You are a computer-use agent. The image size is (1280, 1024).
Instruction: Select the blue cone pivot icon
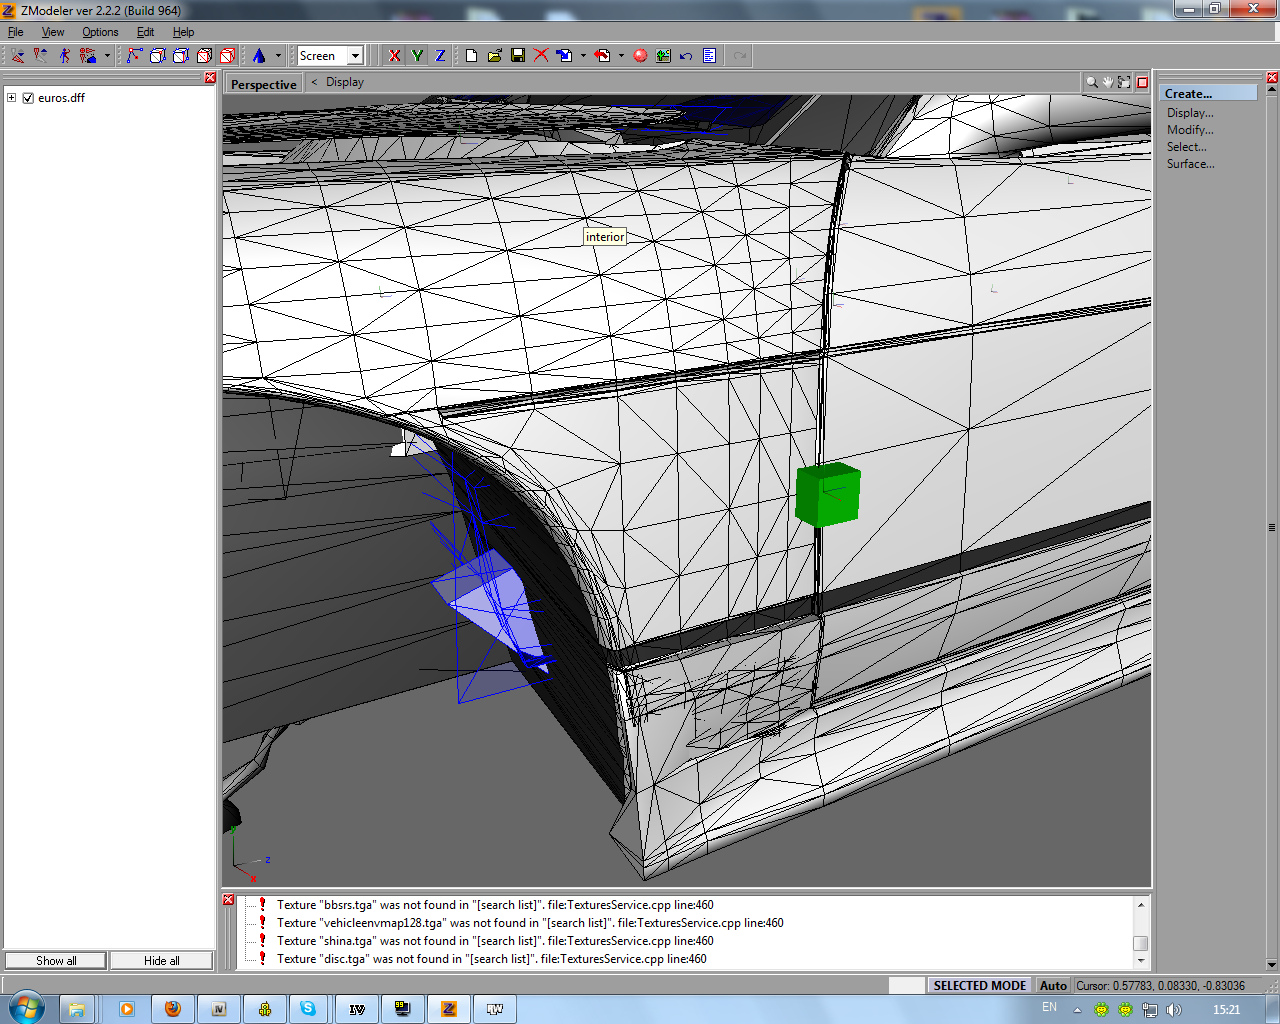tap(259, 56)
